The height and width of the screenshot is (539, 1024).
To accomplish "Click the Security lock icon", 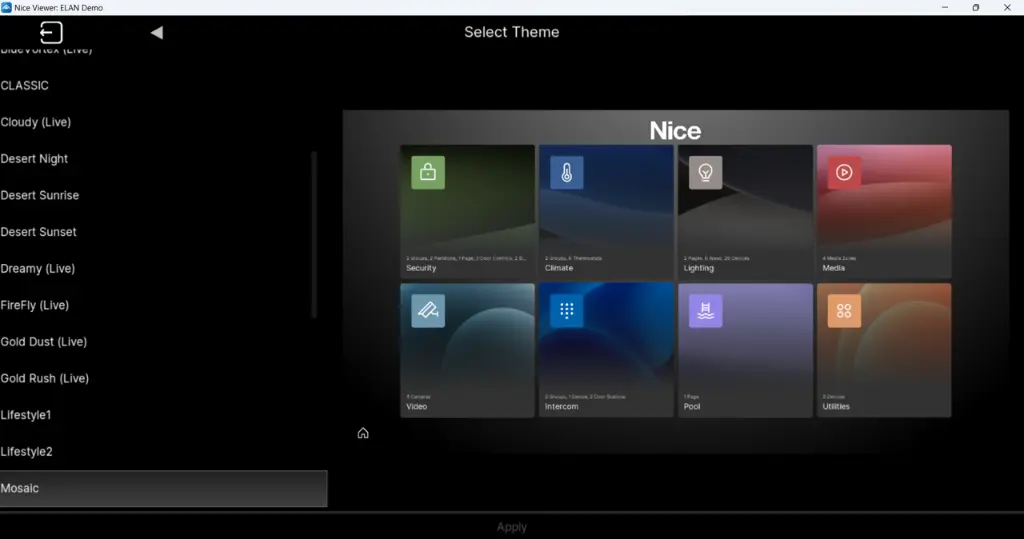I will (428, 172).
